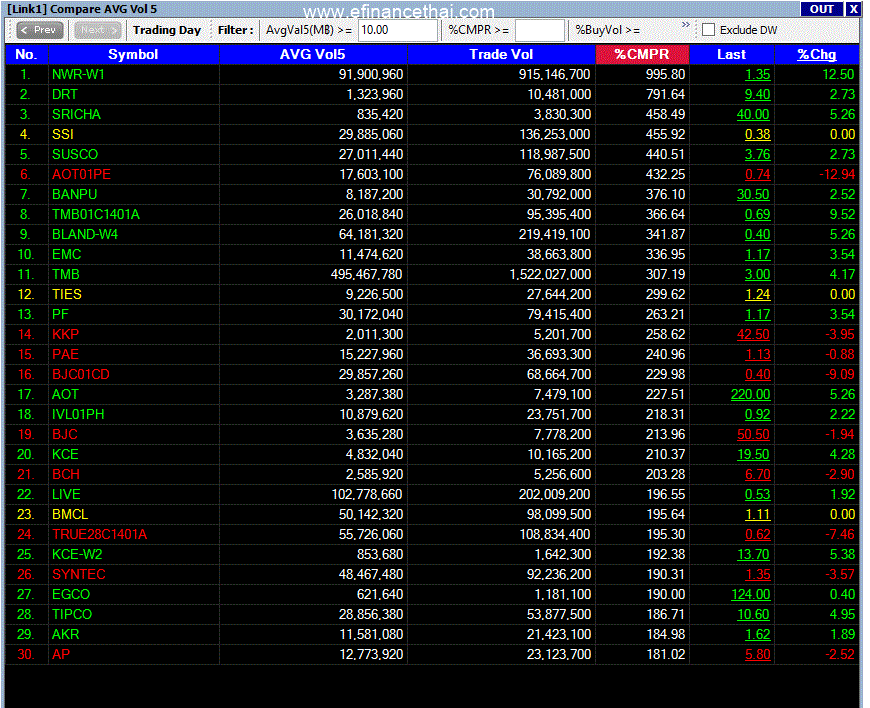The image size is (870, 708).
Task: Select symbol NWR-W1
Action: (78, 74)
